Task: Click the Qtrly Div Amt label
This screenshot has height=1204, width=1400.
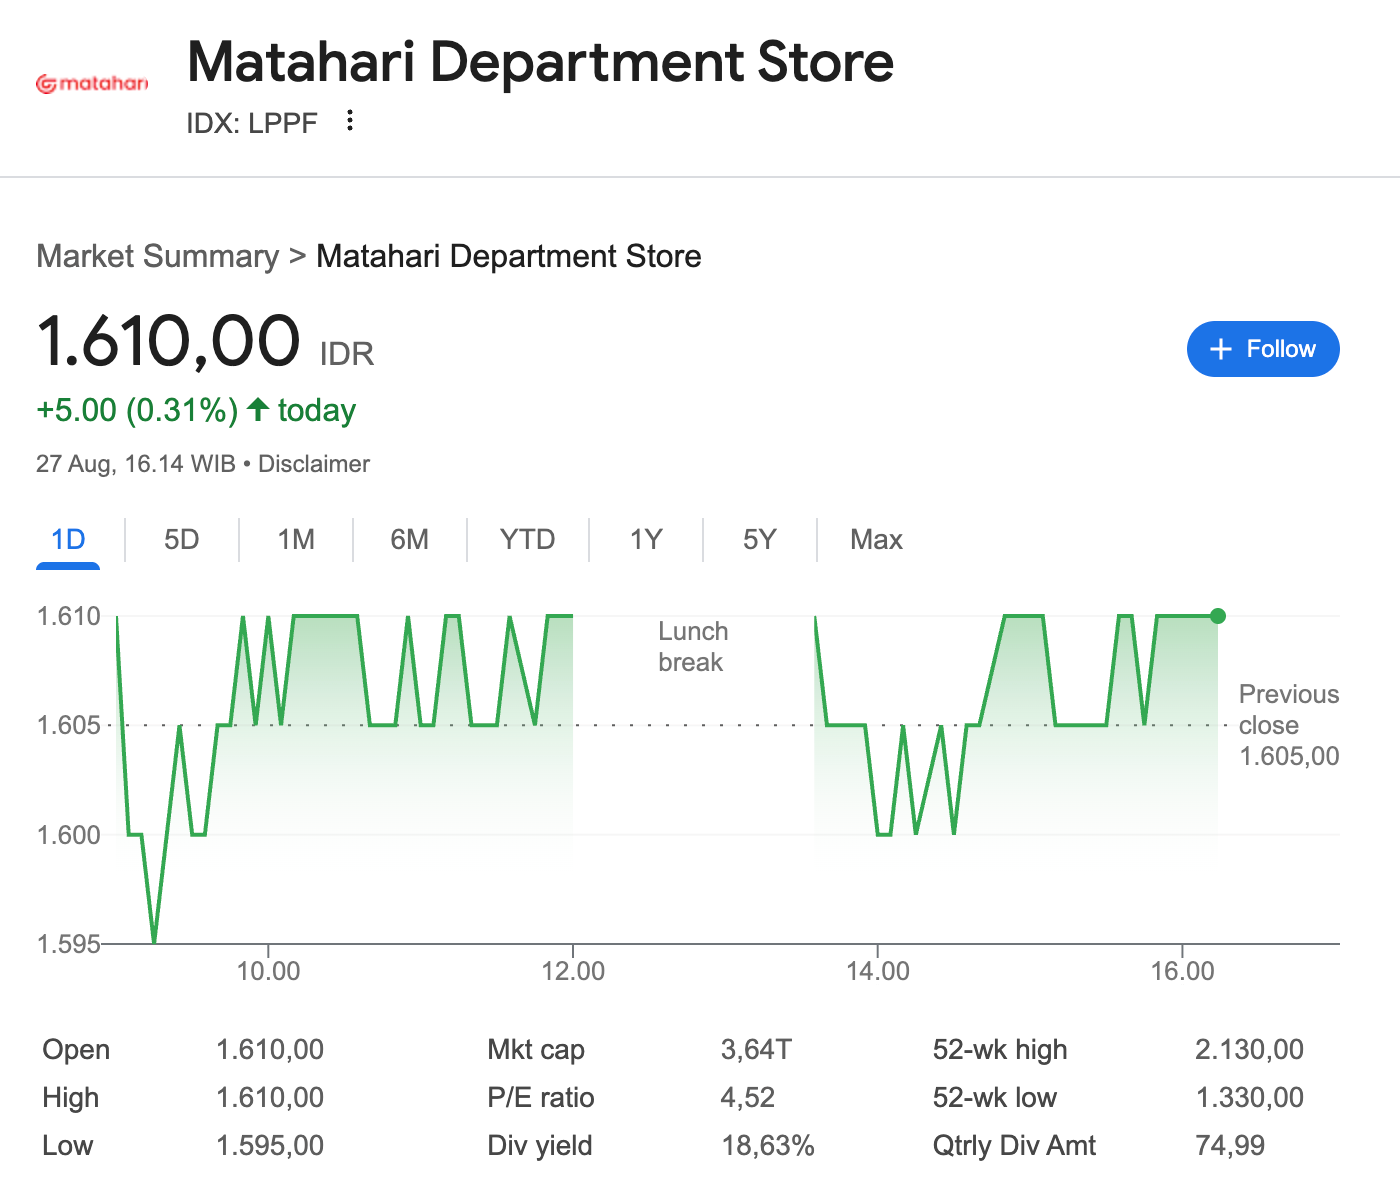Action: [1014, 1146]
